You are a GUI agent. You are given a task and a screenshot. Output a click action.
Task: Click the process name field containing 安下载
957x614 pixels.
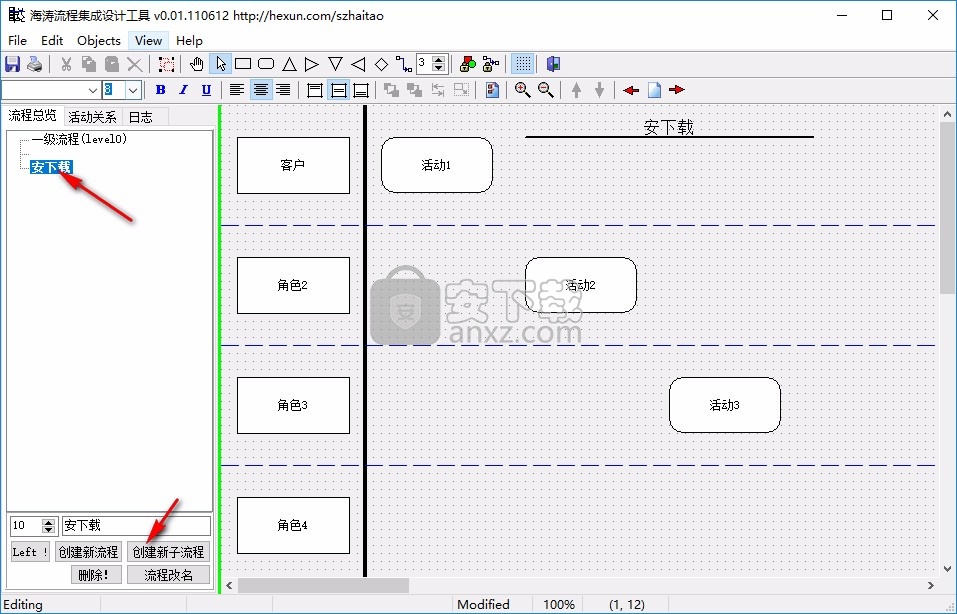click(x=136, y=526)
